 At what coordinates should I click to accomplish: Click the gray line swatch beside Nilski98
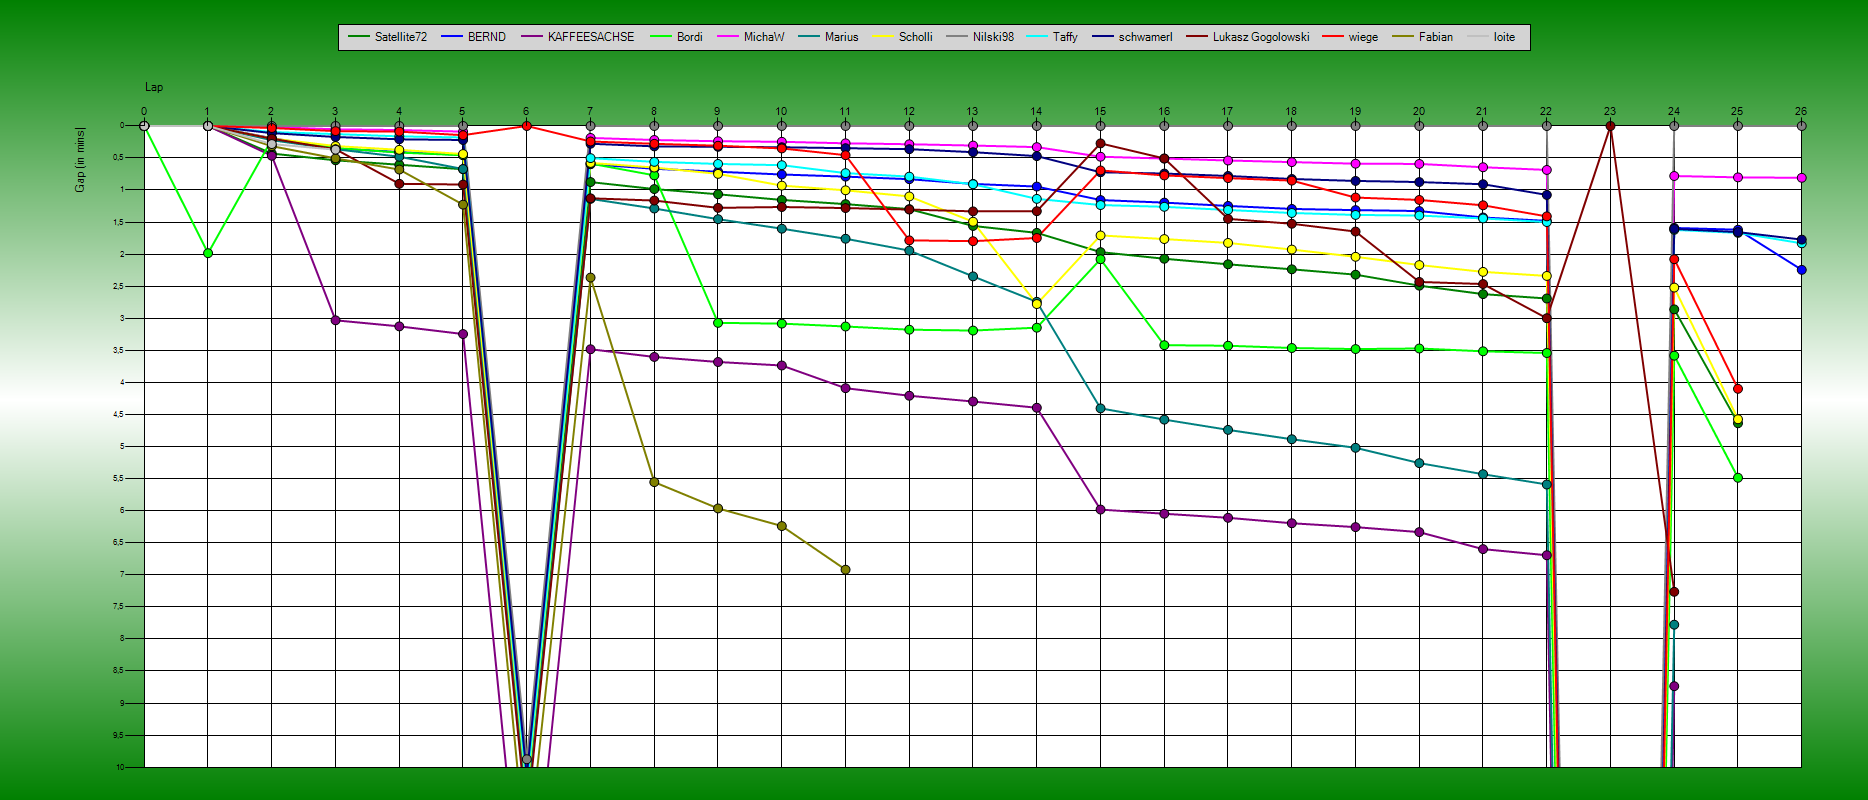(x=956, y=37)
